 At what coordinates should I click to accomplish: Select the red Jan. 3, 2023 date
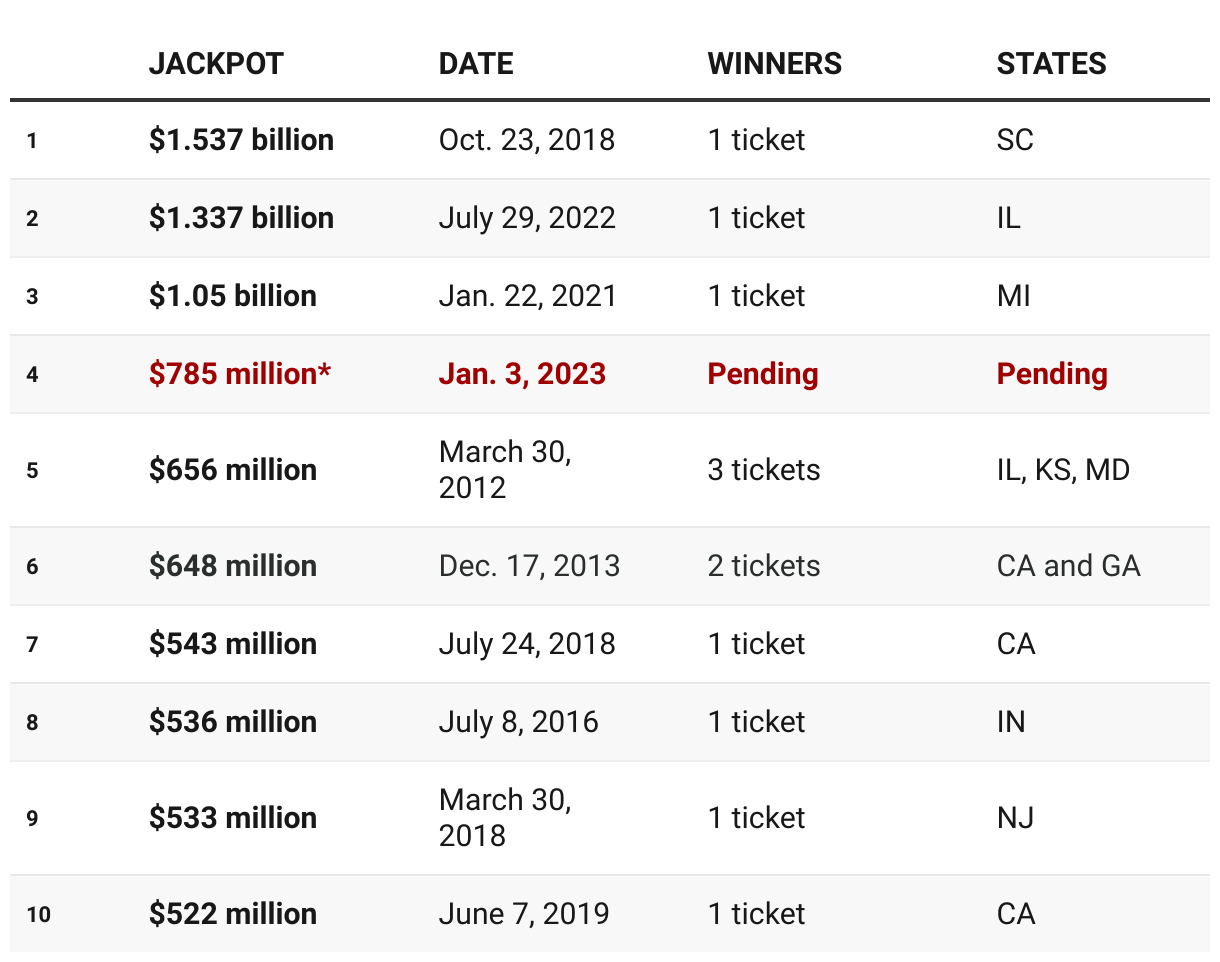522,374
